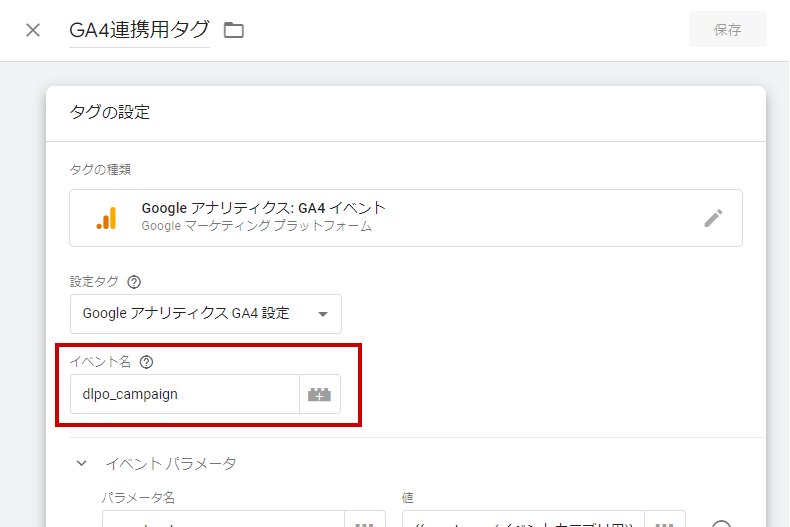Open help icon beside イベント名
The width and height of the screenshot is (790, 527).
click(146, 362)
